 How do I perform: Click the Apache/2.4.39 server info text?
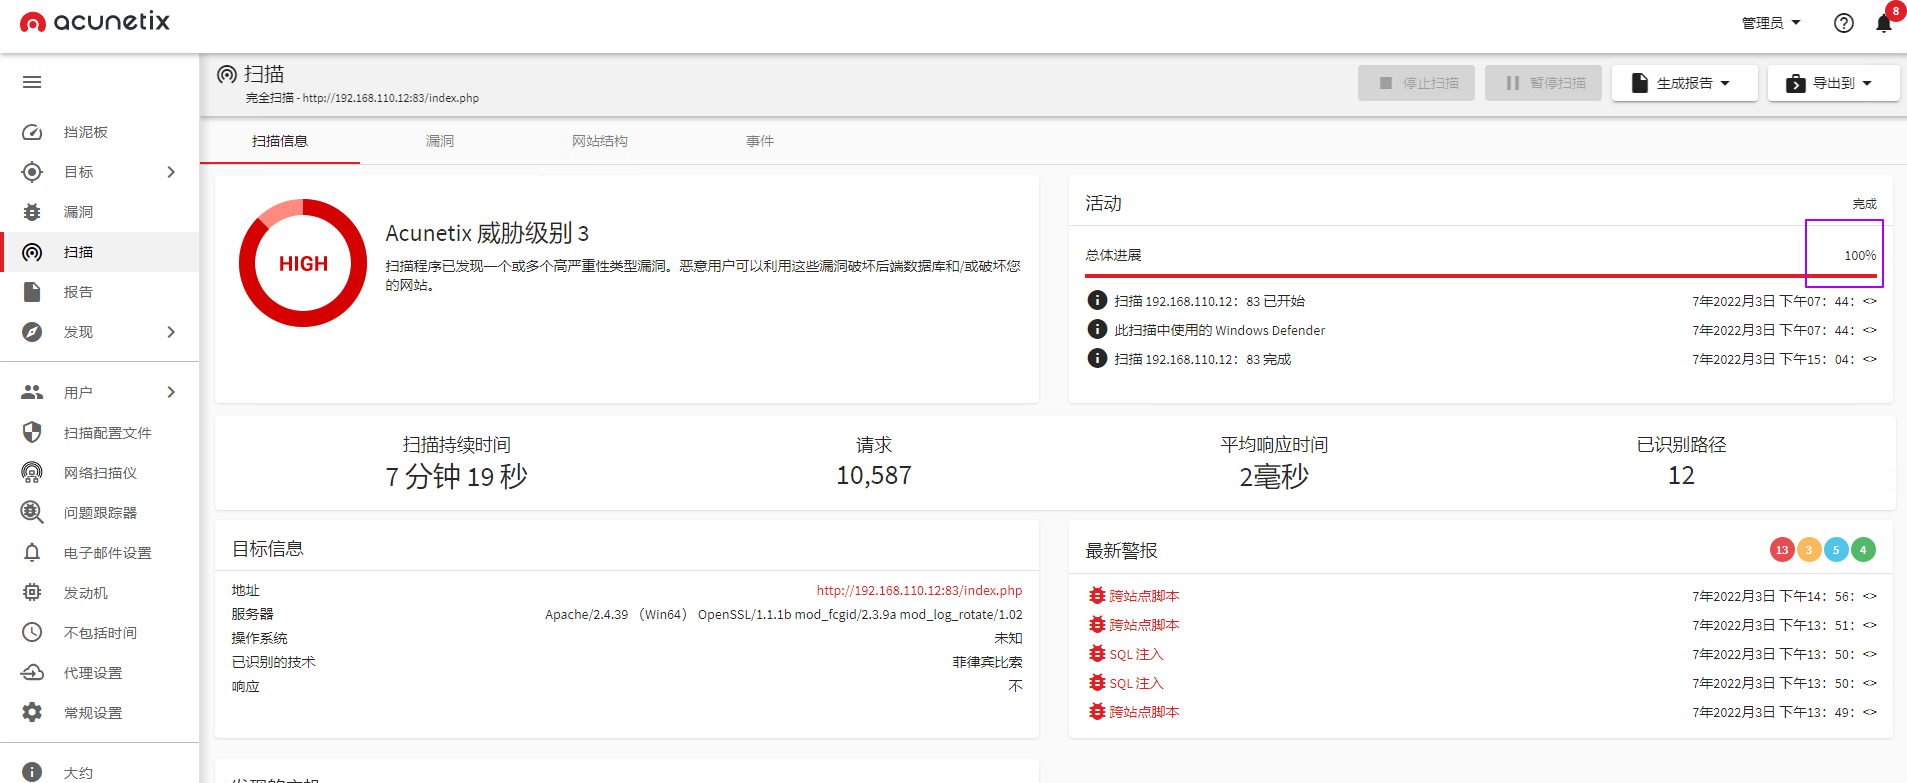point(784,615)
